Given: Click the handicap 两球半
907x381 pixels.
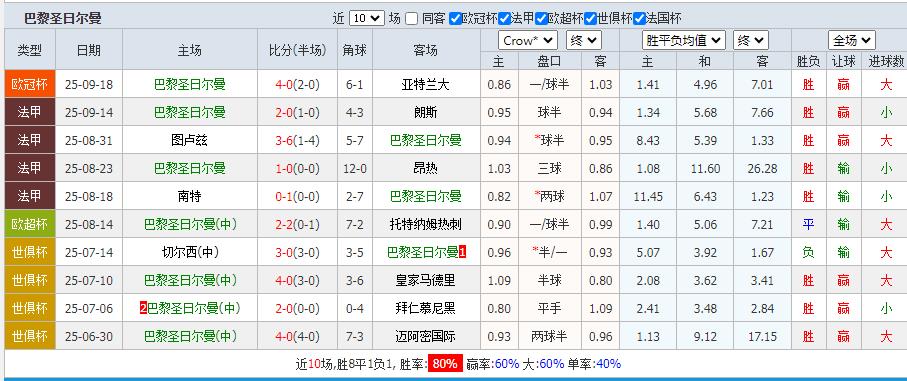Looking at the screenshot, I should pos(549,336).
